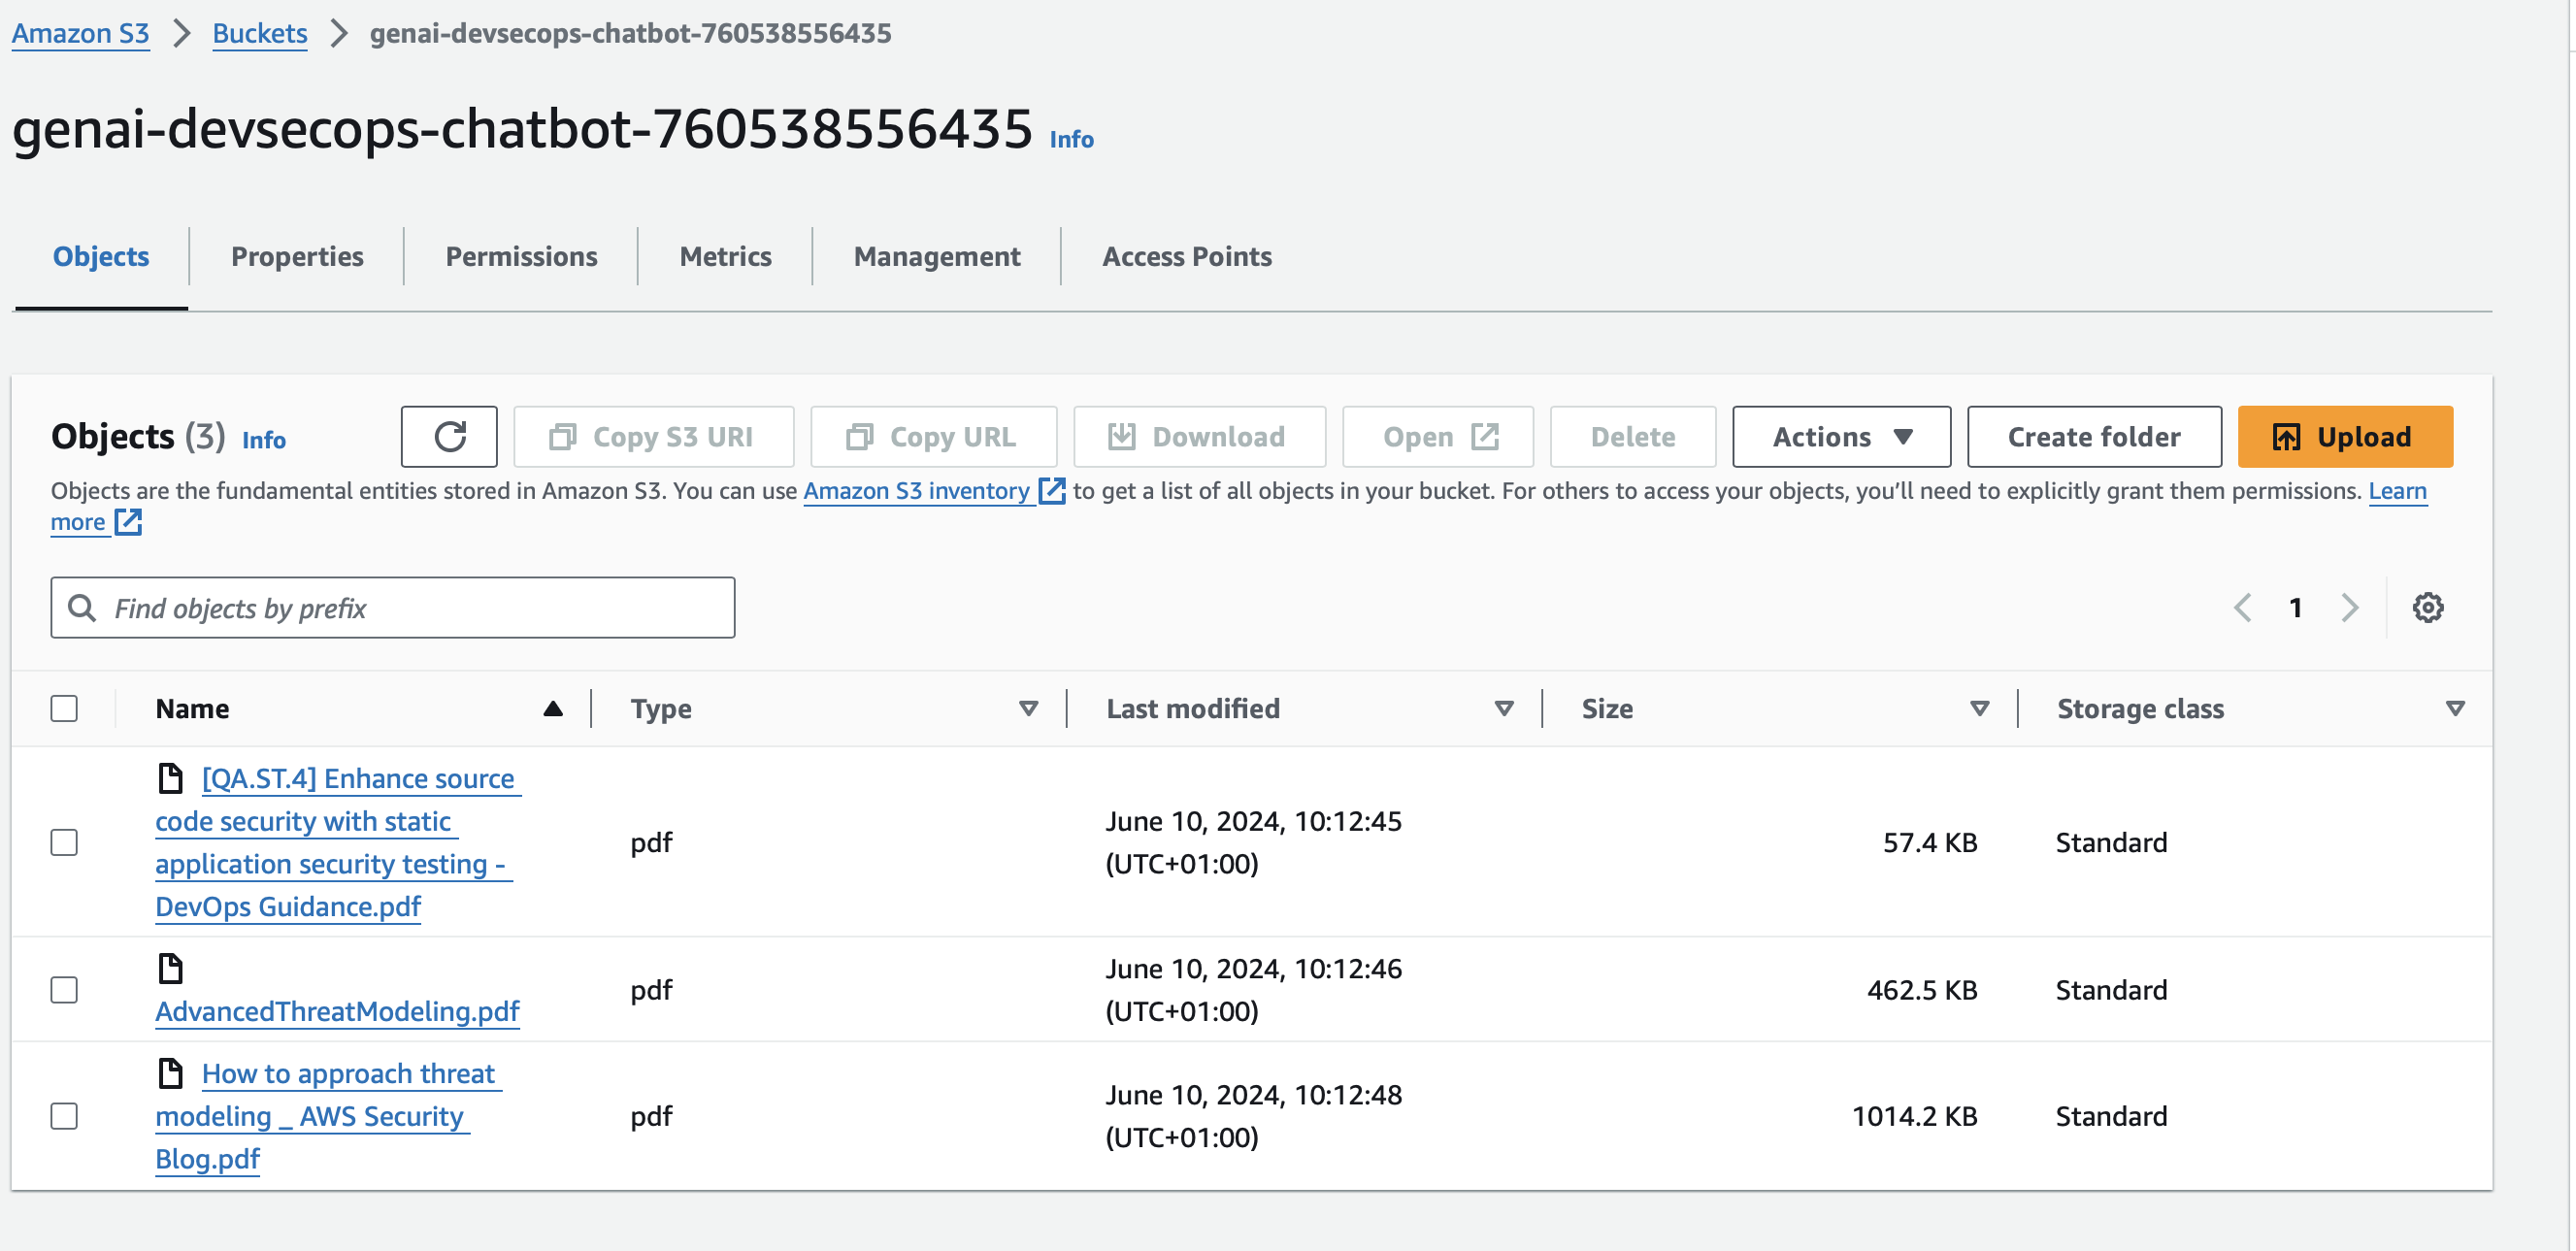Toggle the select-all objects checkbox

[x=64, y=709]
